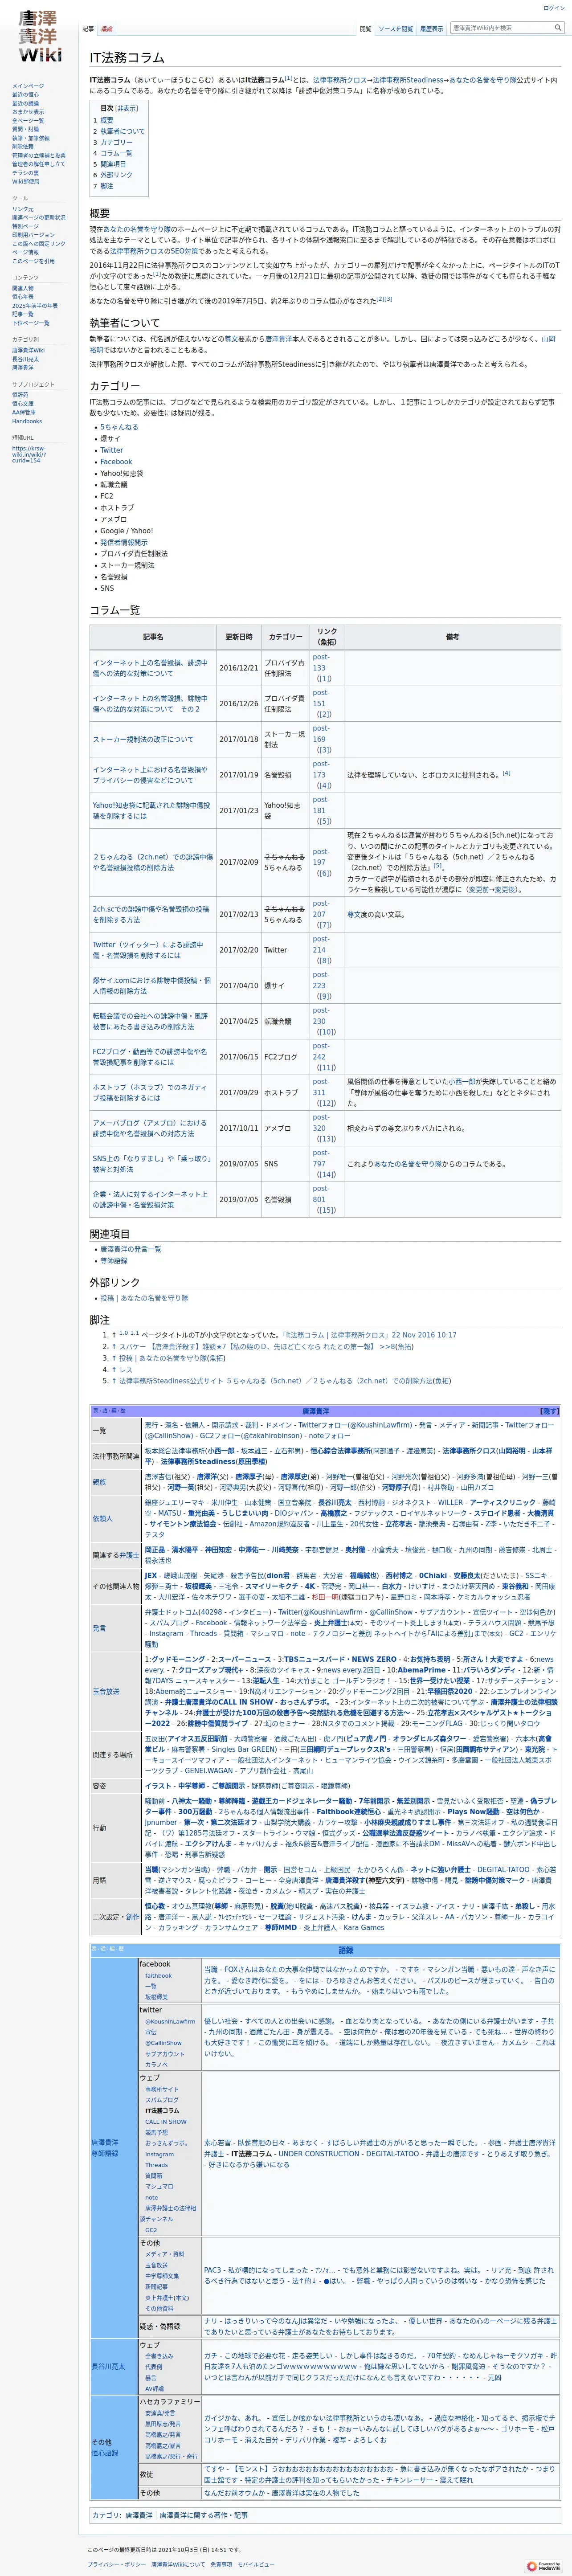Open 唐澤貴洋に関する著作・記事 category link
This screenshot has width=572, height=2576.
[x=203, y=2515]
